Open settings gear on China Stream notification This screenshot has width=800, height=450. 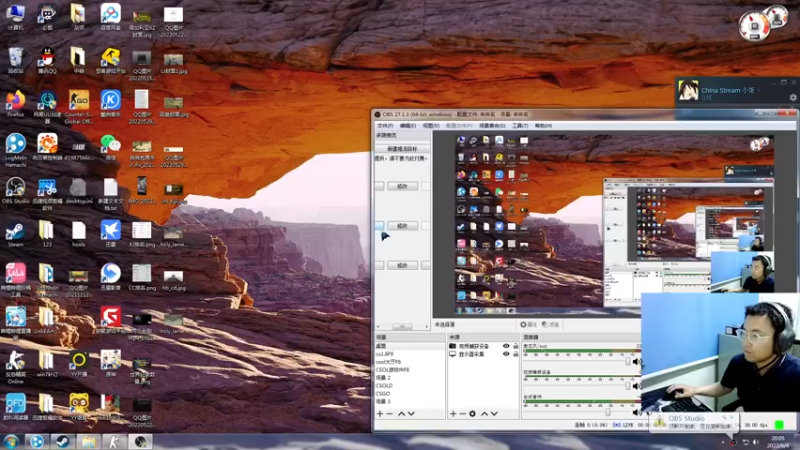(x=792, y=97)
